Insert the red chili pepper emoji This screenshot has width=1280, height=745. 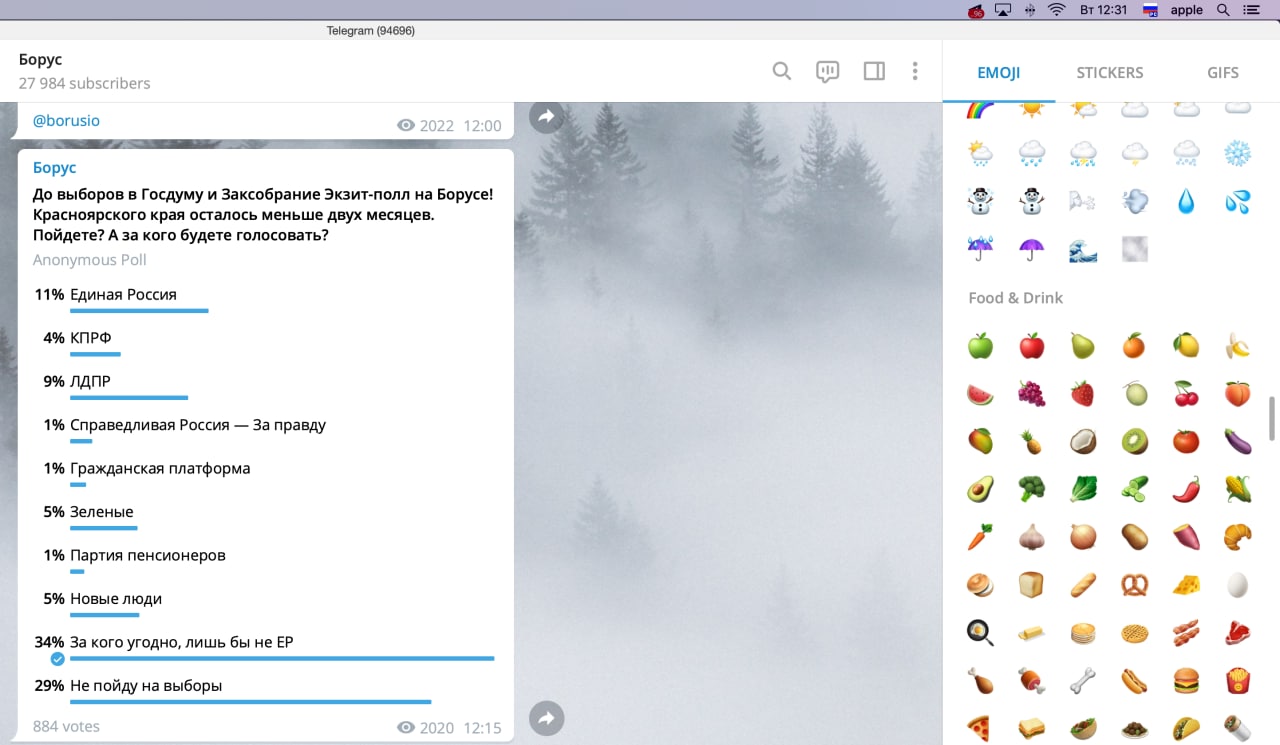point(1186,489)
